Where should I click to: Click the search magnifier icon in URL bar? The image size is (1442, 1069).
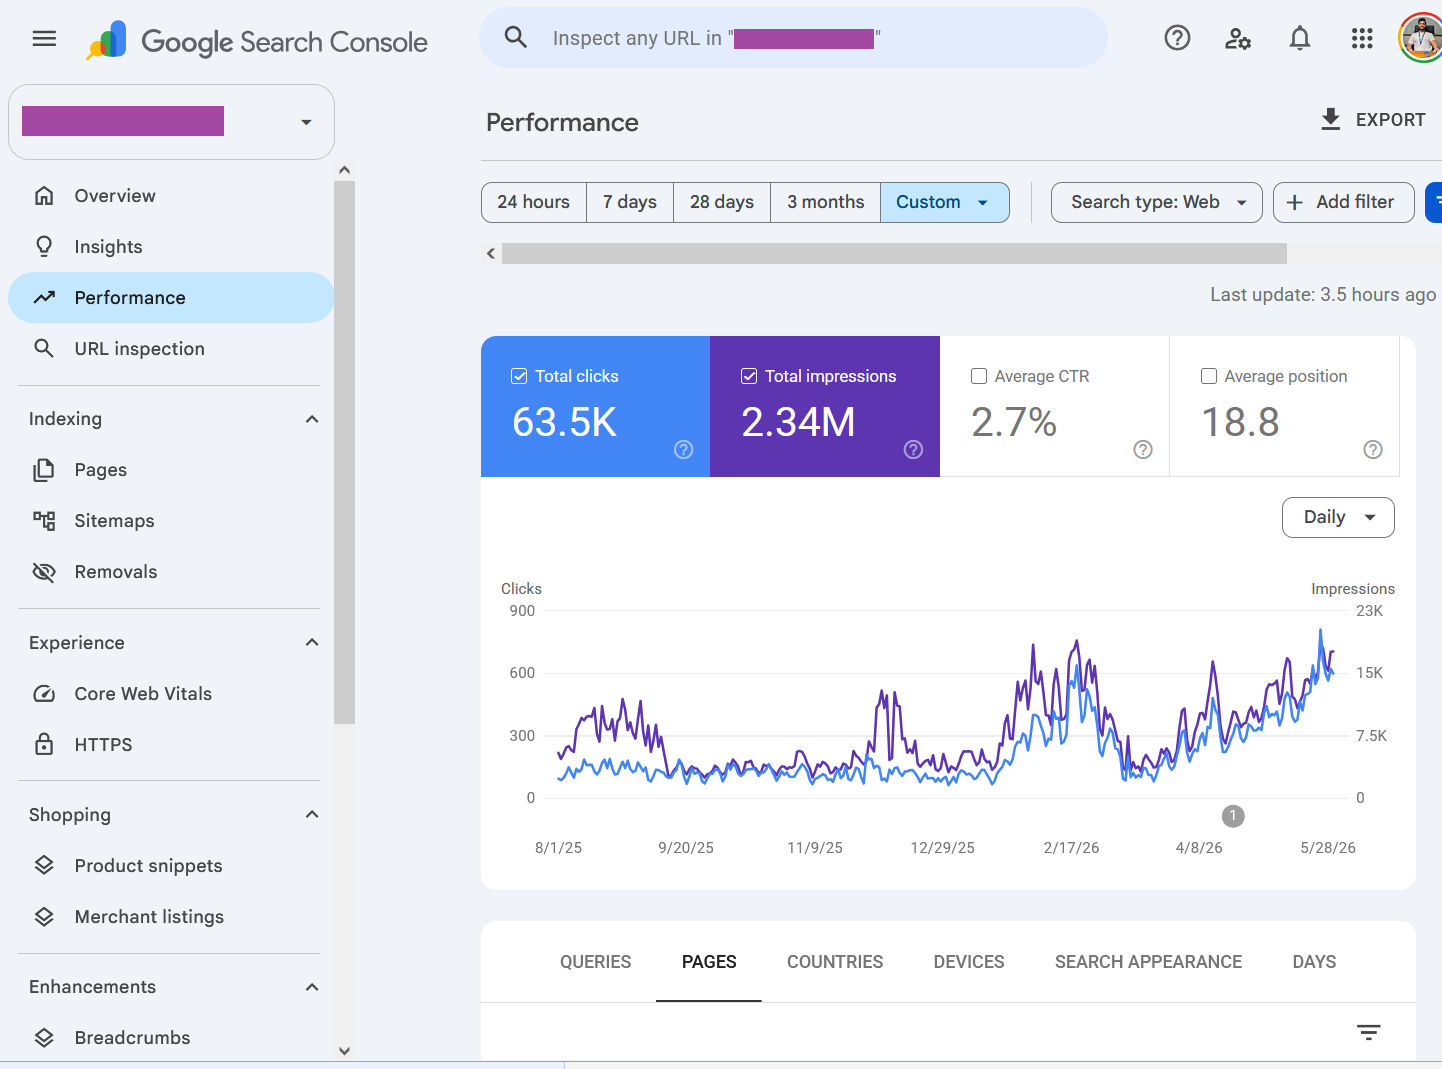pyautogui.click(x=516, y=38)
